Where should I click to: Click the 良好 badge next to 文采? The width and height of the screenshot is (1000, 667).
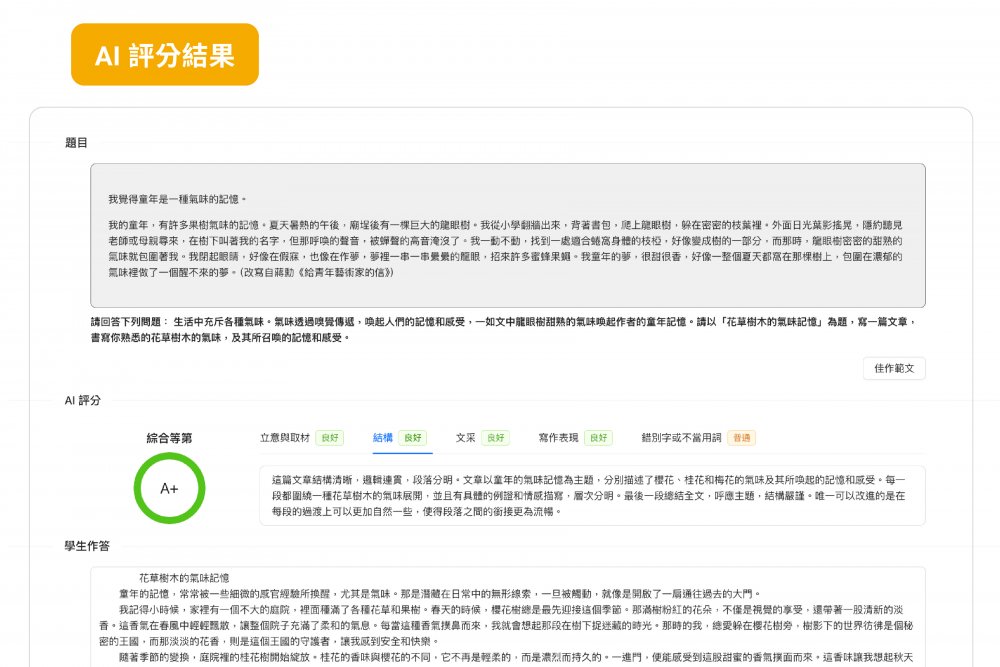495,437
